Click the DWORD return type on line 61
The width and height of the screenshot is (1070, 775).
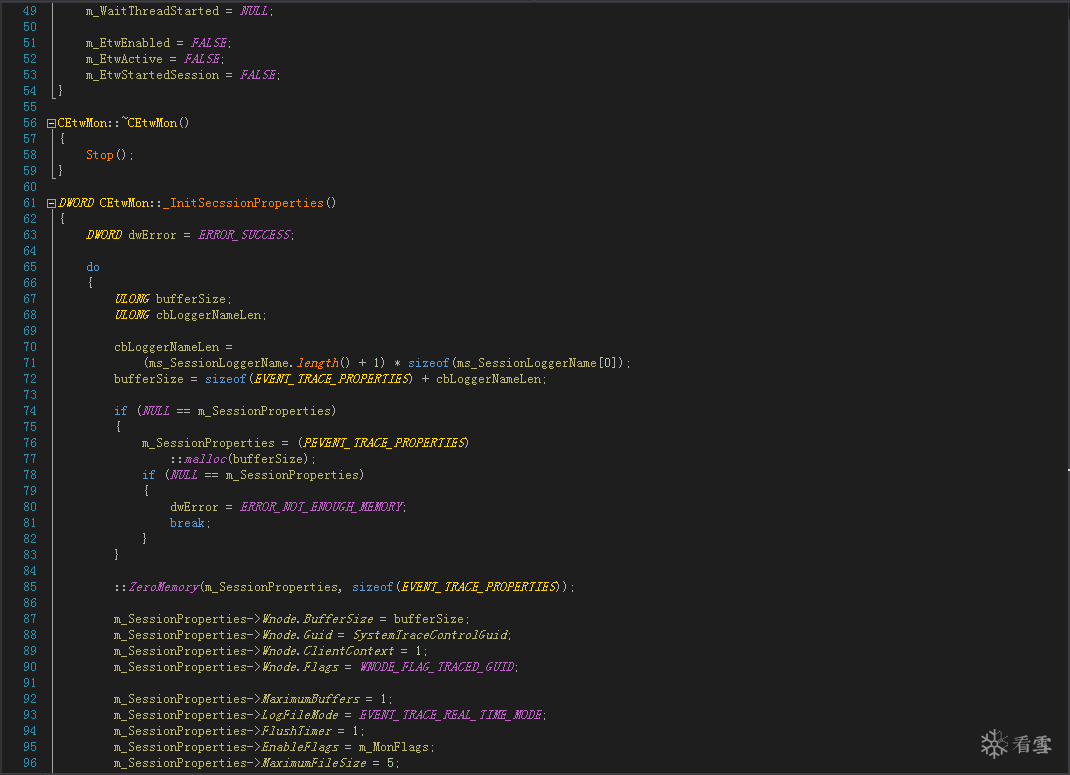(x=76, y=203)
